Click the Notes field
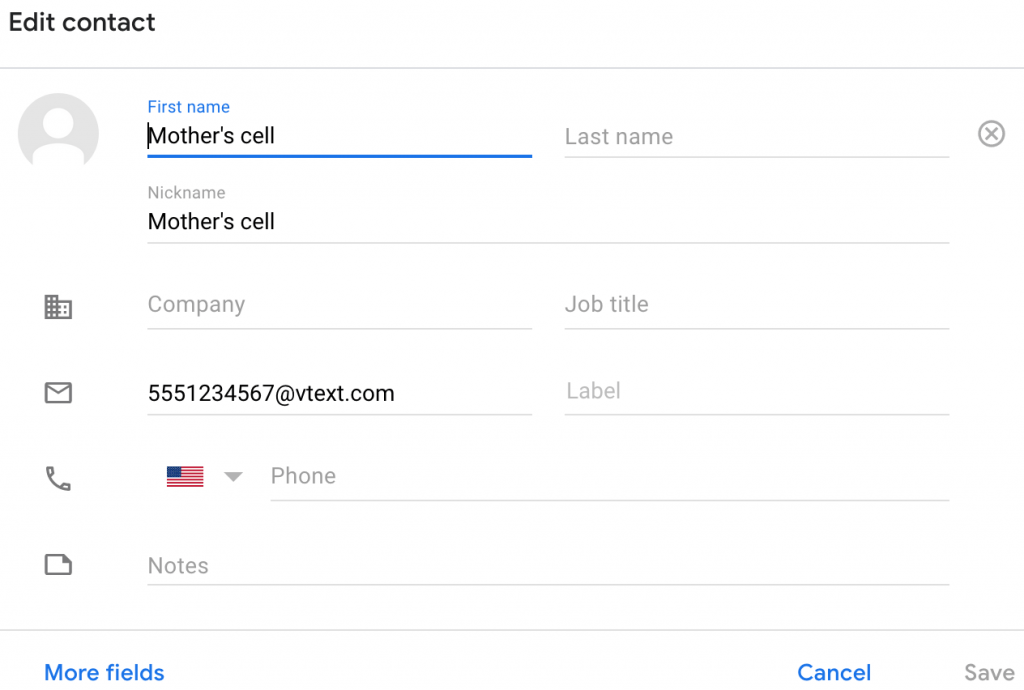The height and width of the screenshot is (690, 1024). pyautogui.click(x=546, y=566)
